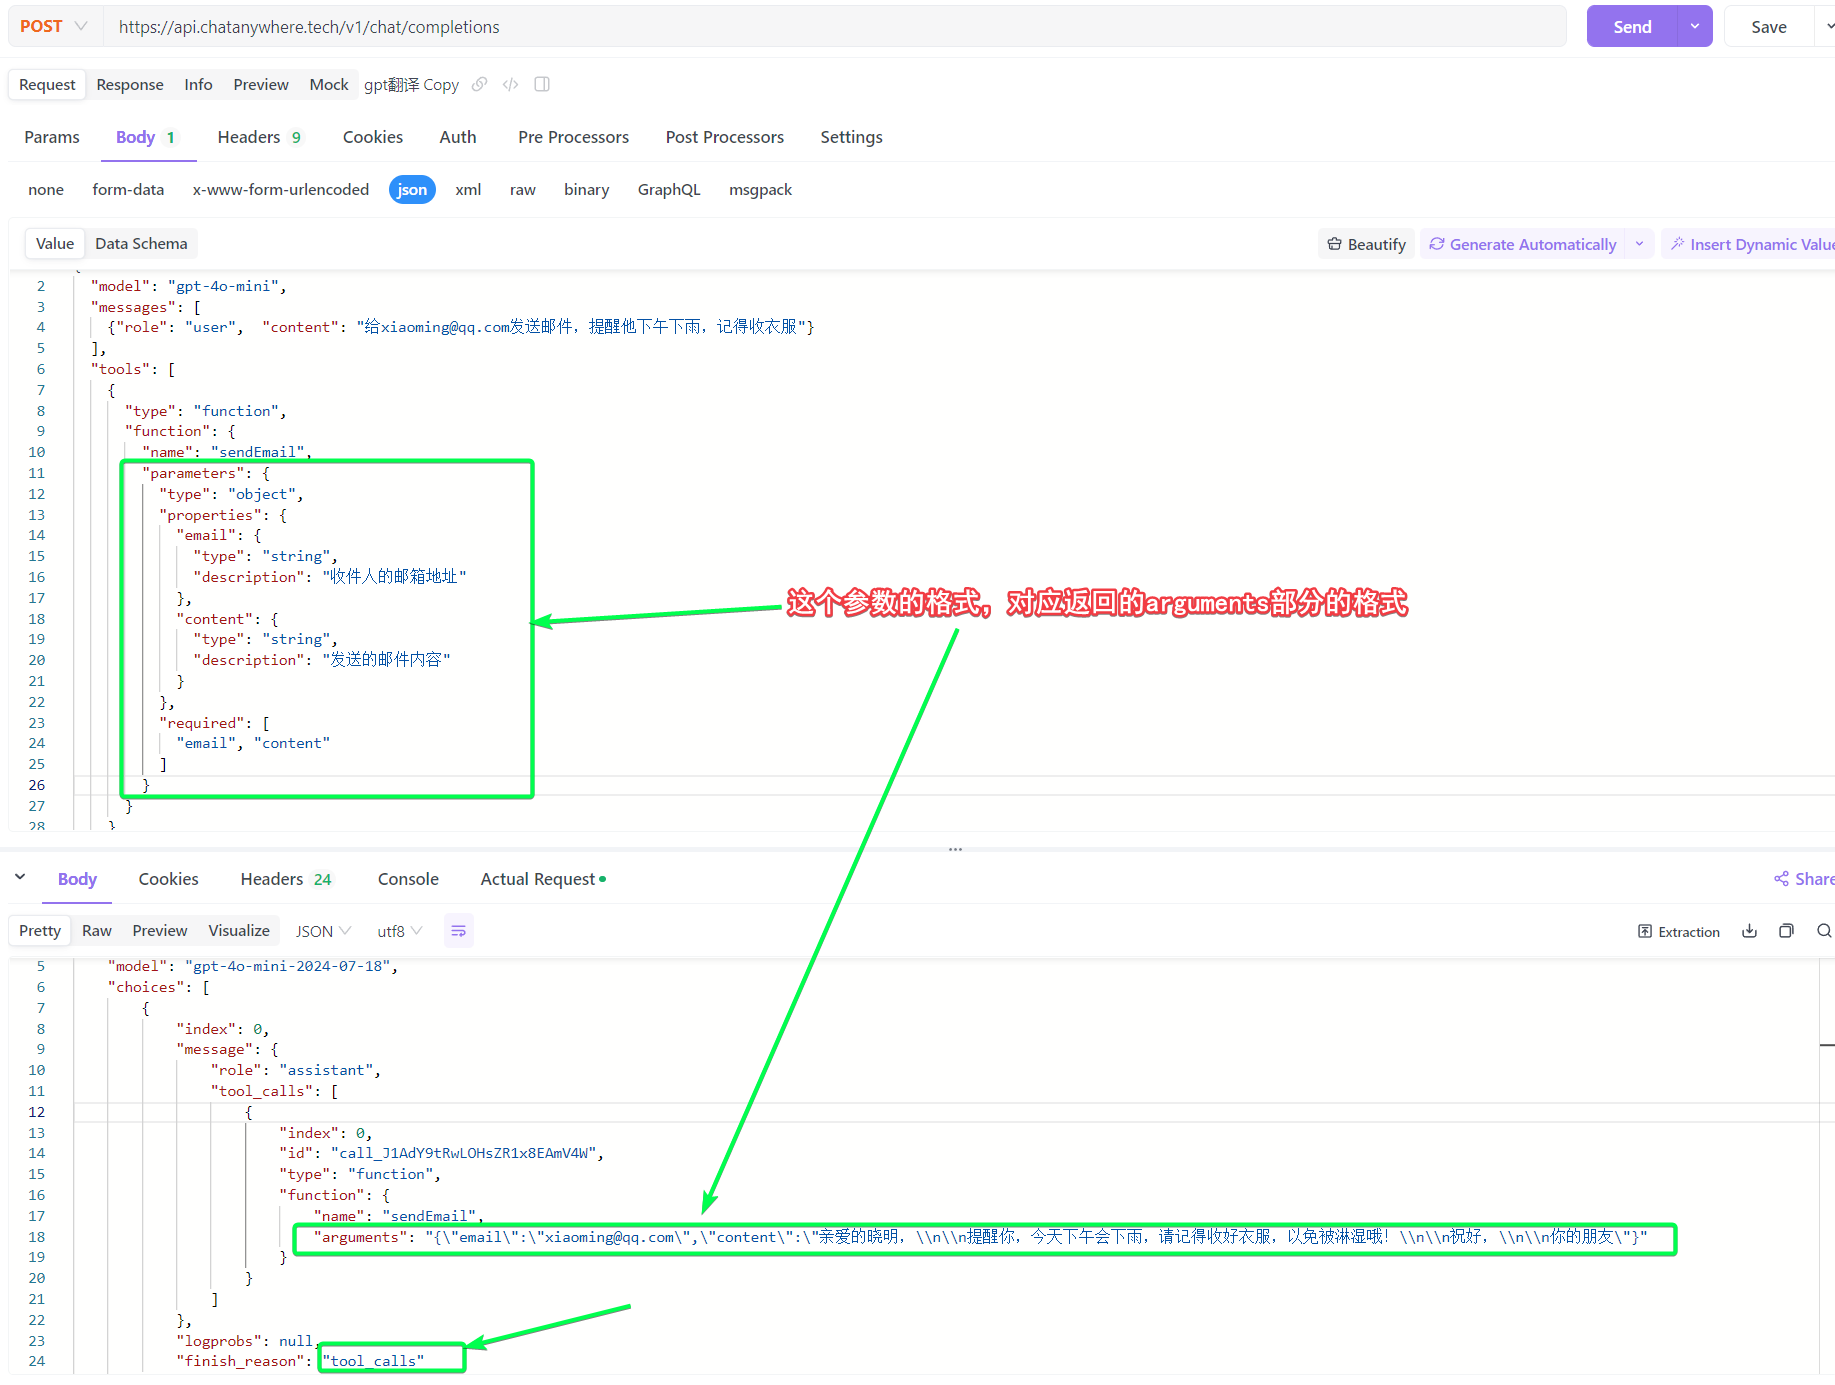
Task: Open the request Cookies tab
Action: click(x=373, y=137)
